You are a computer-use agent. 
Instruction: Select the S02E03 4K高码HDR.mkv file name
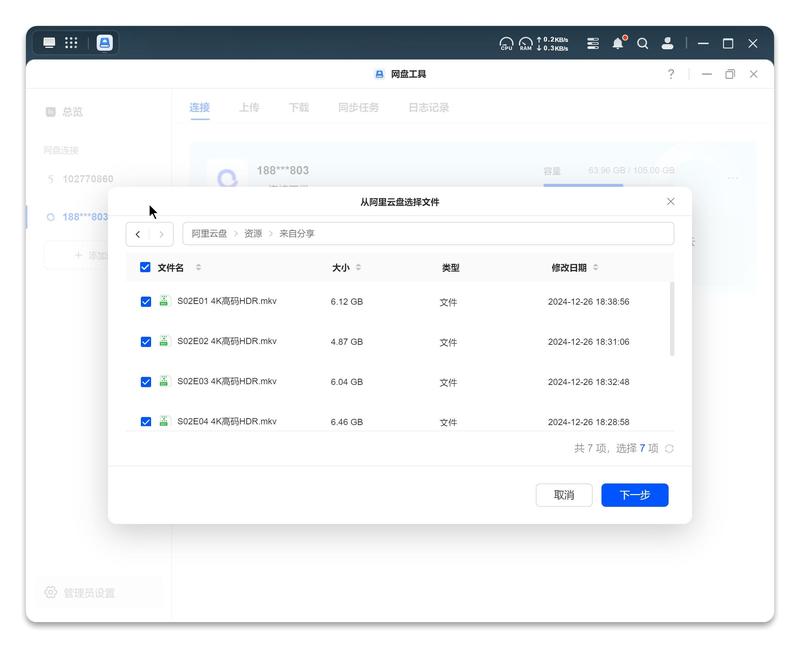(227, 381)
